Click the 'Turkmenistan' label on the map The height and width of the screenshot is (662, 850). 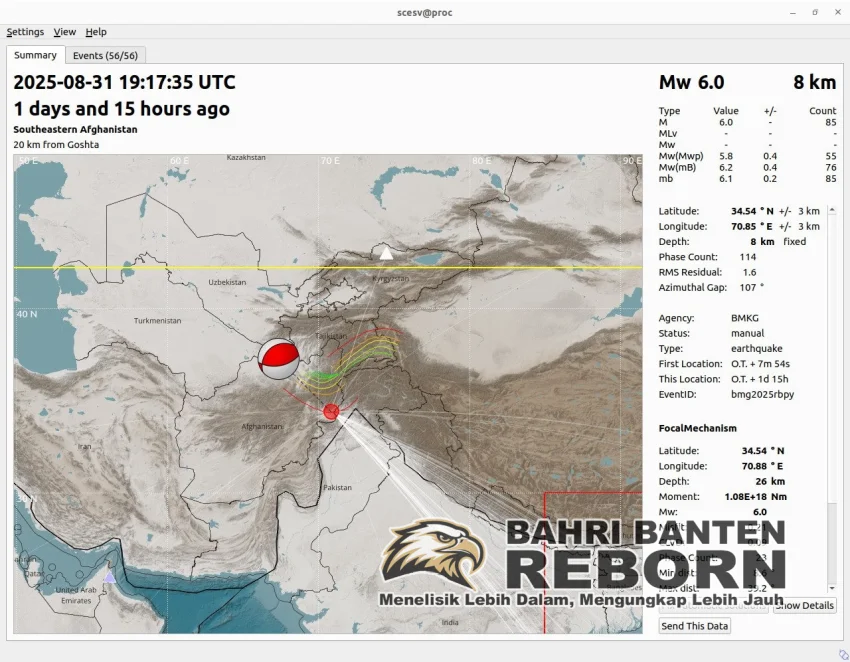coord(158,320)
